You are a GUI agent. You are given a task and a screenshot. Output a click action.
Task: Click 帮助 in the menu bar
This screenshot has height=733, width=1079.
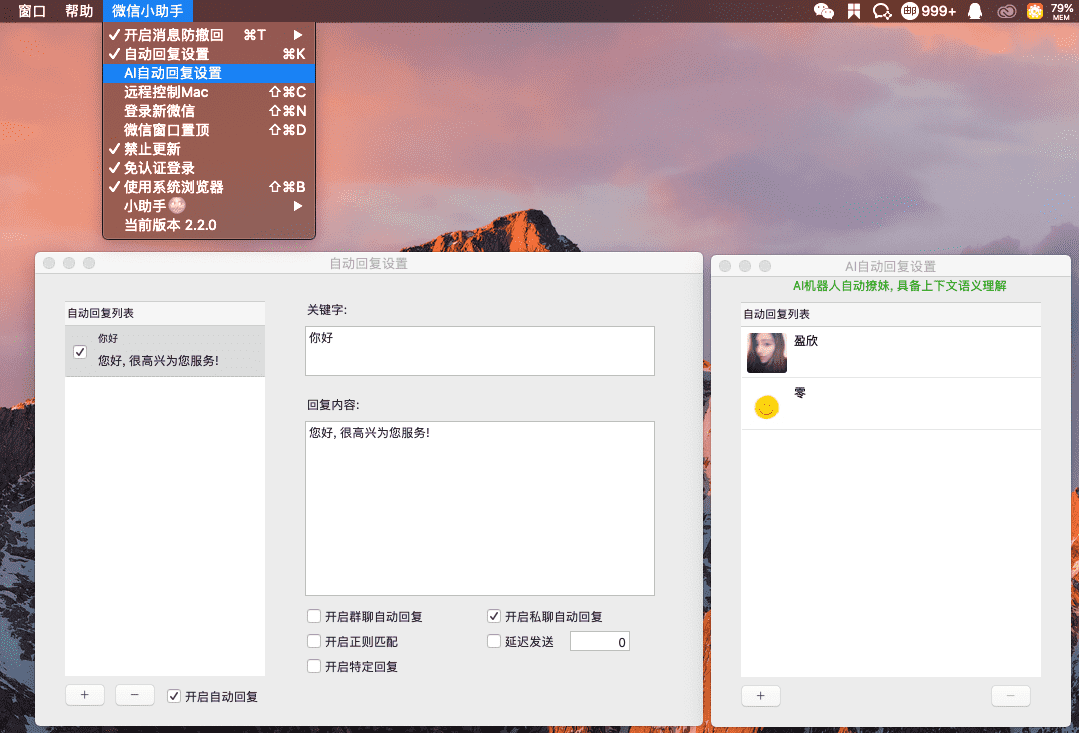(79, 11)
